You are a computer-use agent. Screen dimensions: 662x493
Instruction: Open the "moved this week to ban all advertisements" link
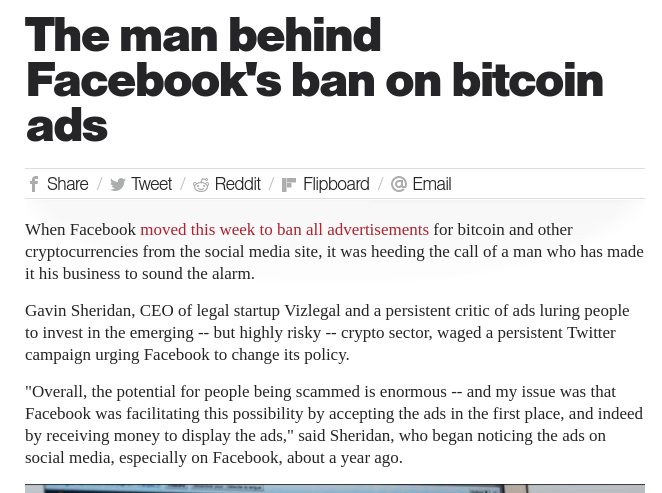[x=284, y=230]
